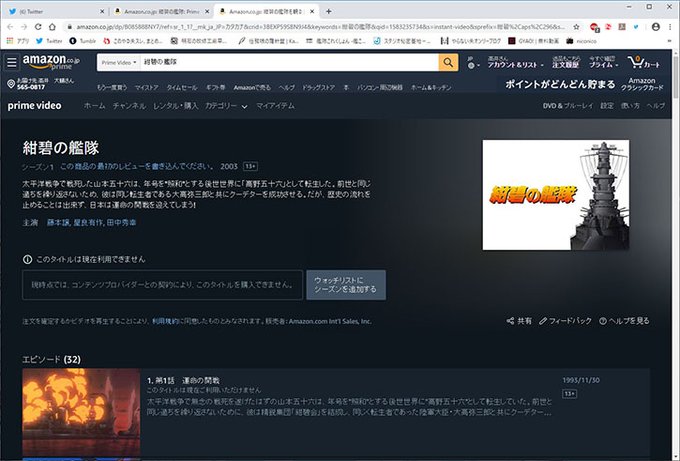Screen dimensions: 680x461
Task: Open the 使い方 link
Action: pyautogui.click(x=630, y=106)
